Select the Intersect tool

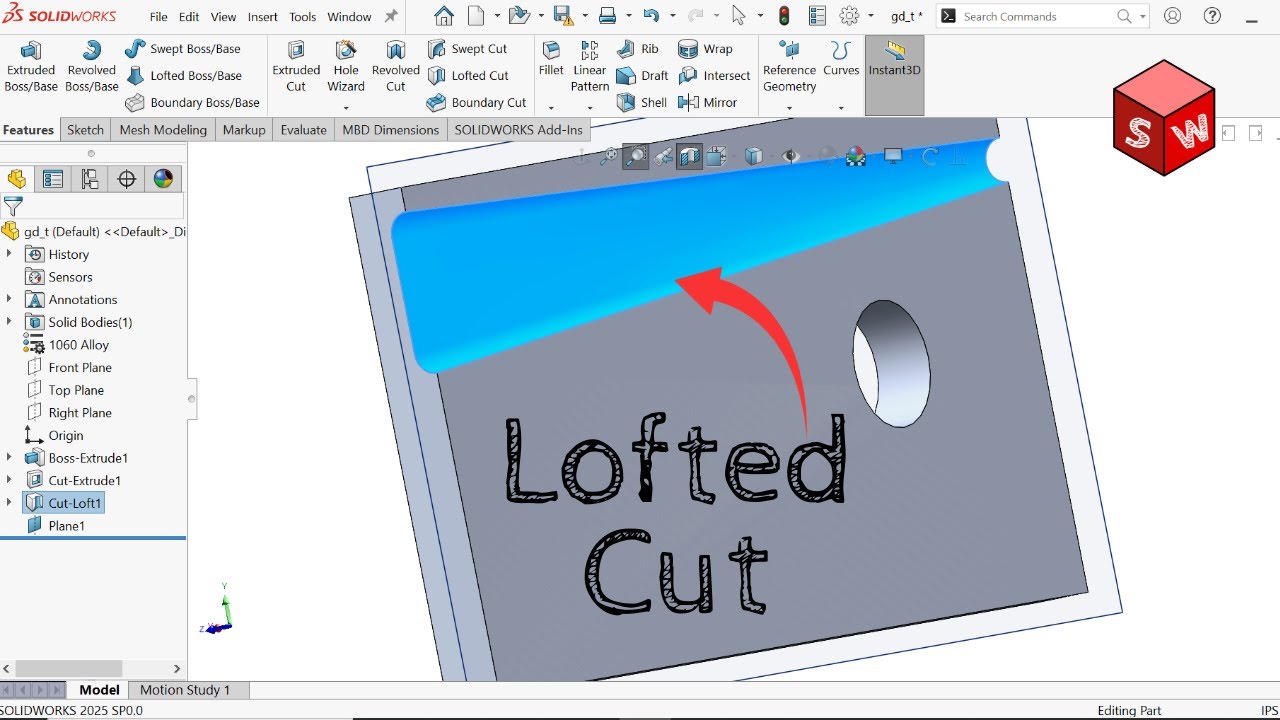714,75
